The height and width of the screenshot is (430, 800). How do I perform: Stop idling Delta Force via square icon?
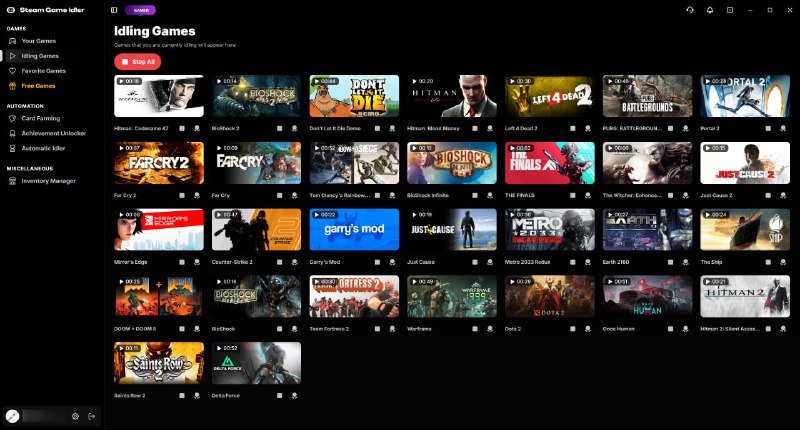click(x=280, y=396)
